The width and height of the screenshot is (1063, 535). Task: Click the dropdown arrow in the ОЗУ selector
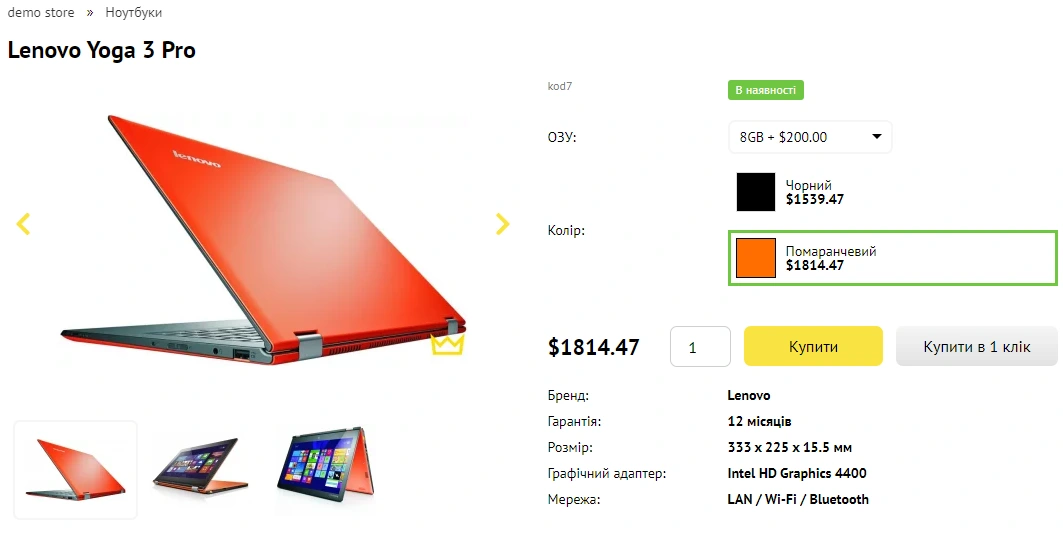click(x=876, y=137)
